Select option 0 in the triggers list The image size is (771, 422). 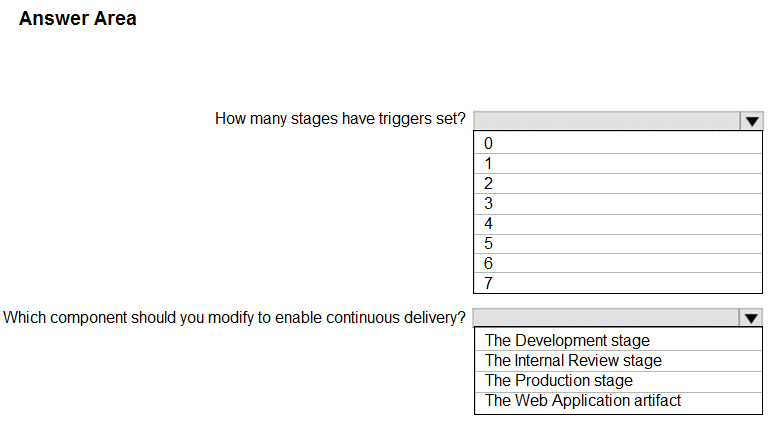tap(619, 143)
